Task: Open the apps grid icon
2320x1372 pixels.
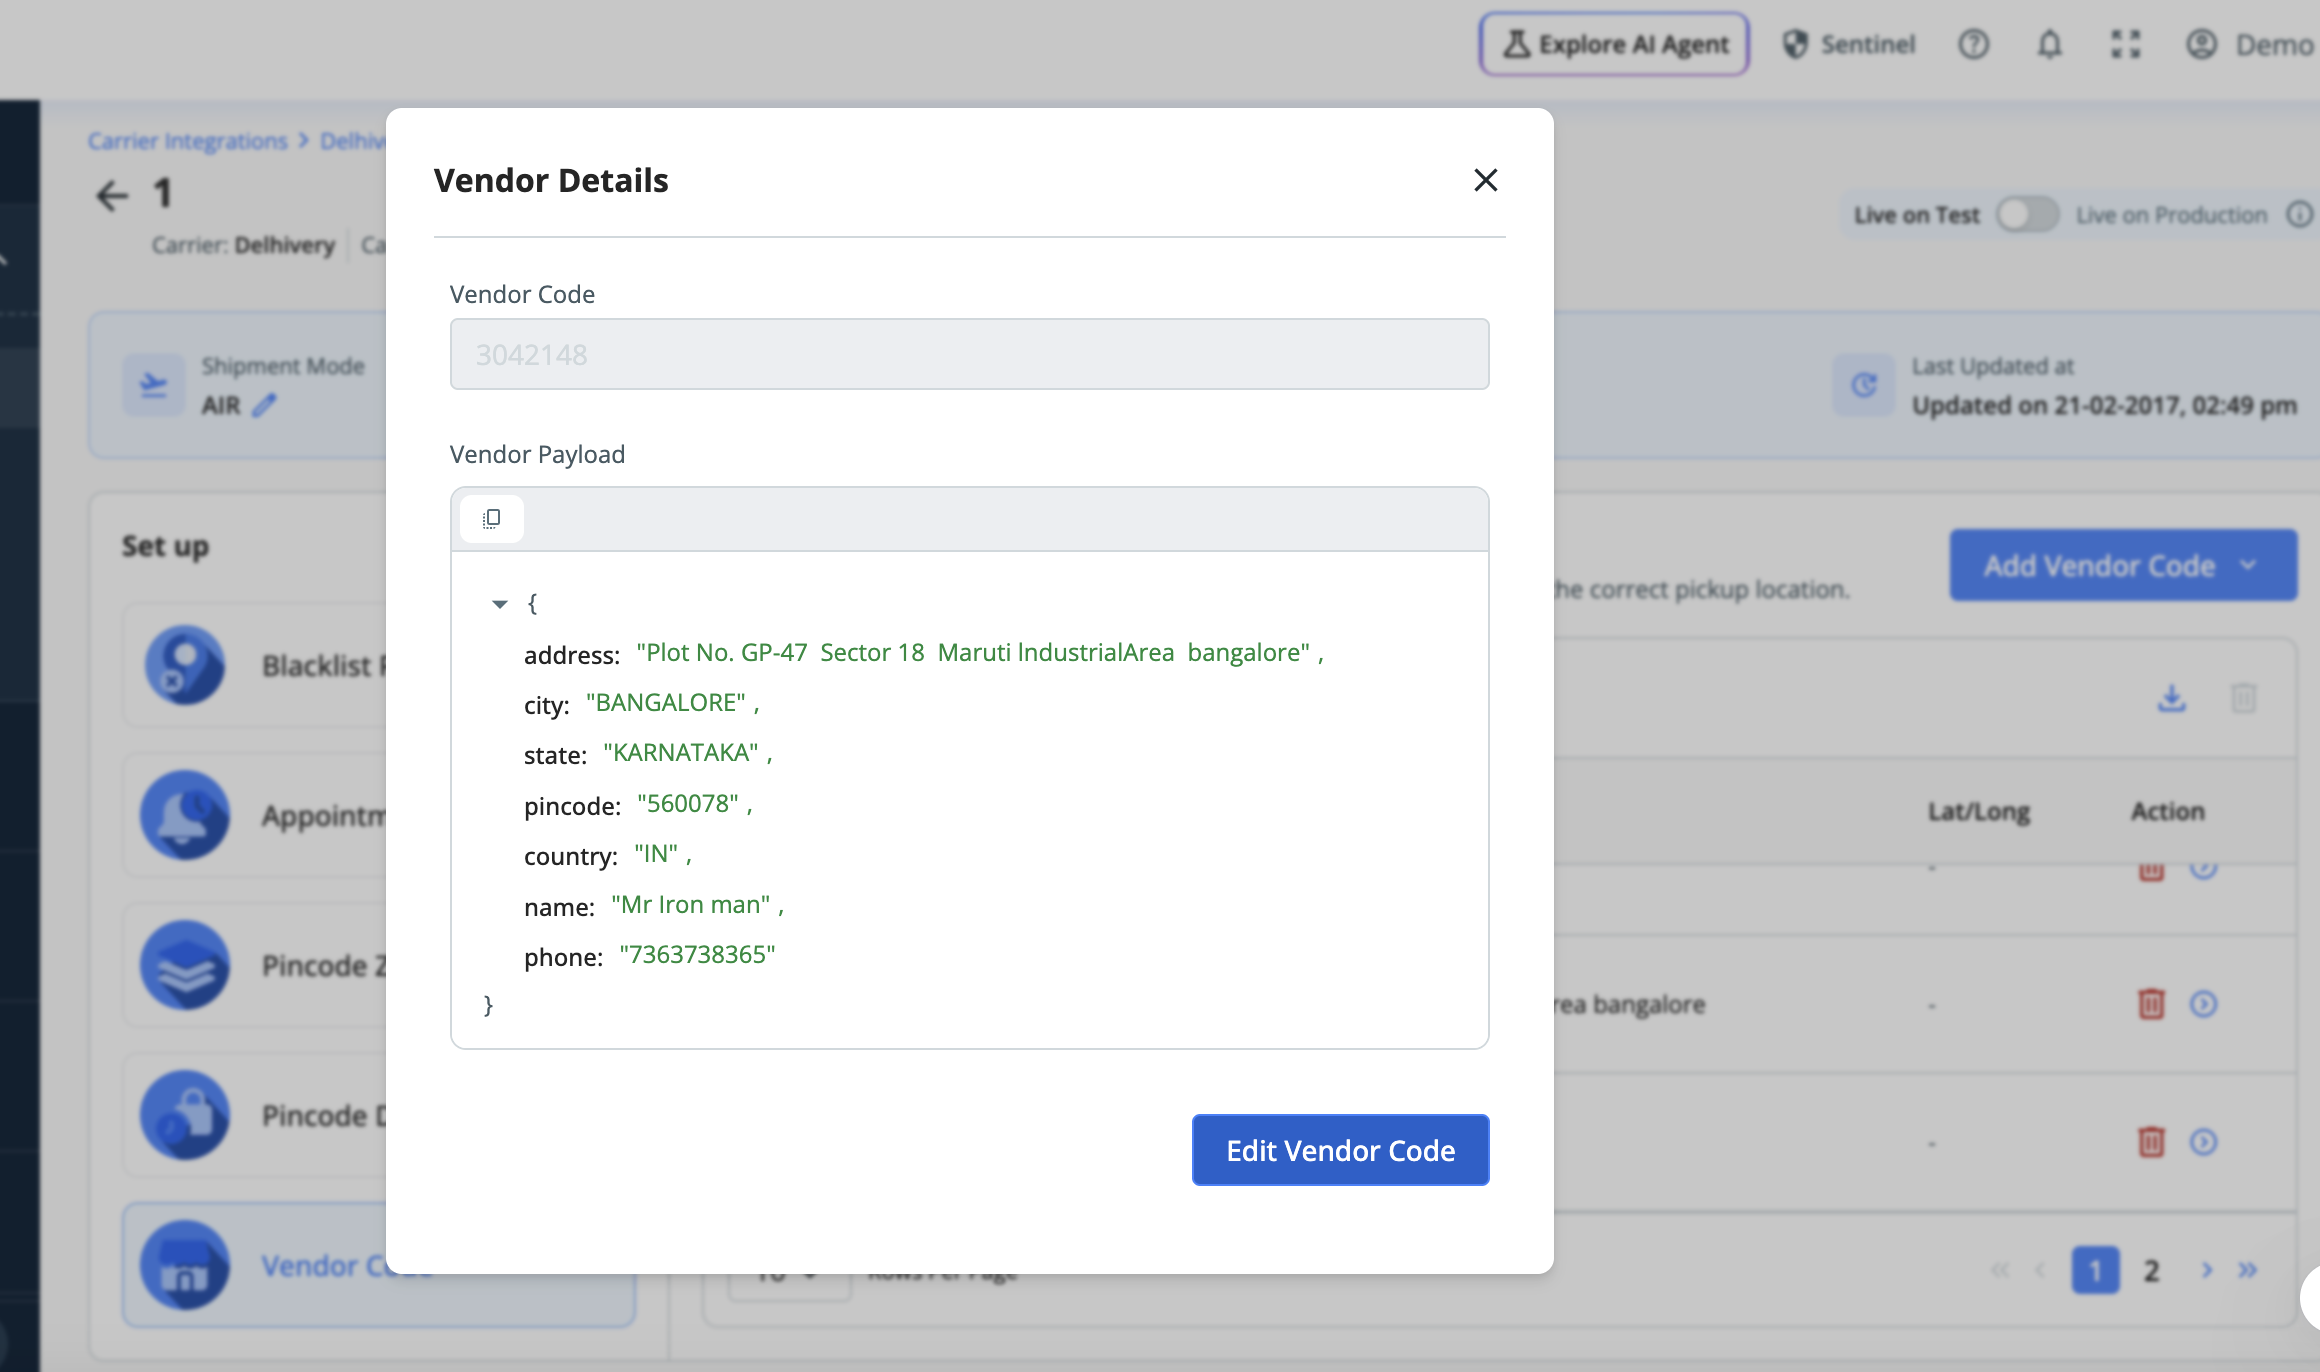Action: point(2126,44)
